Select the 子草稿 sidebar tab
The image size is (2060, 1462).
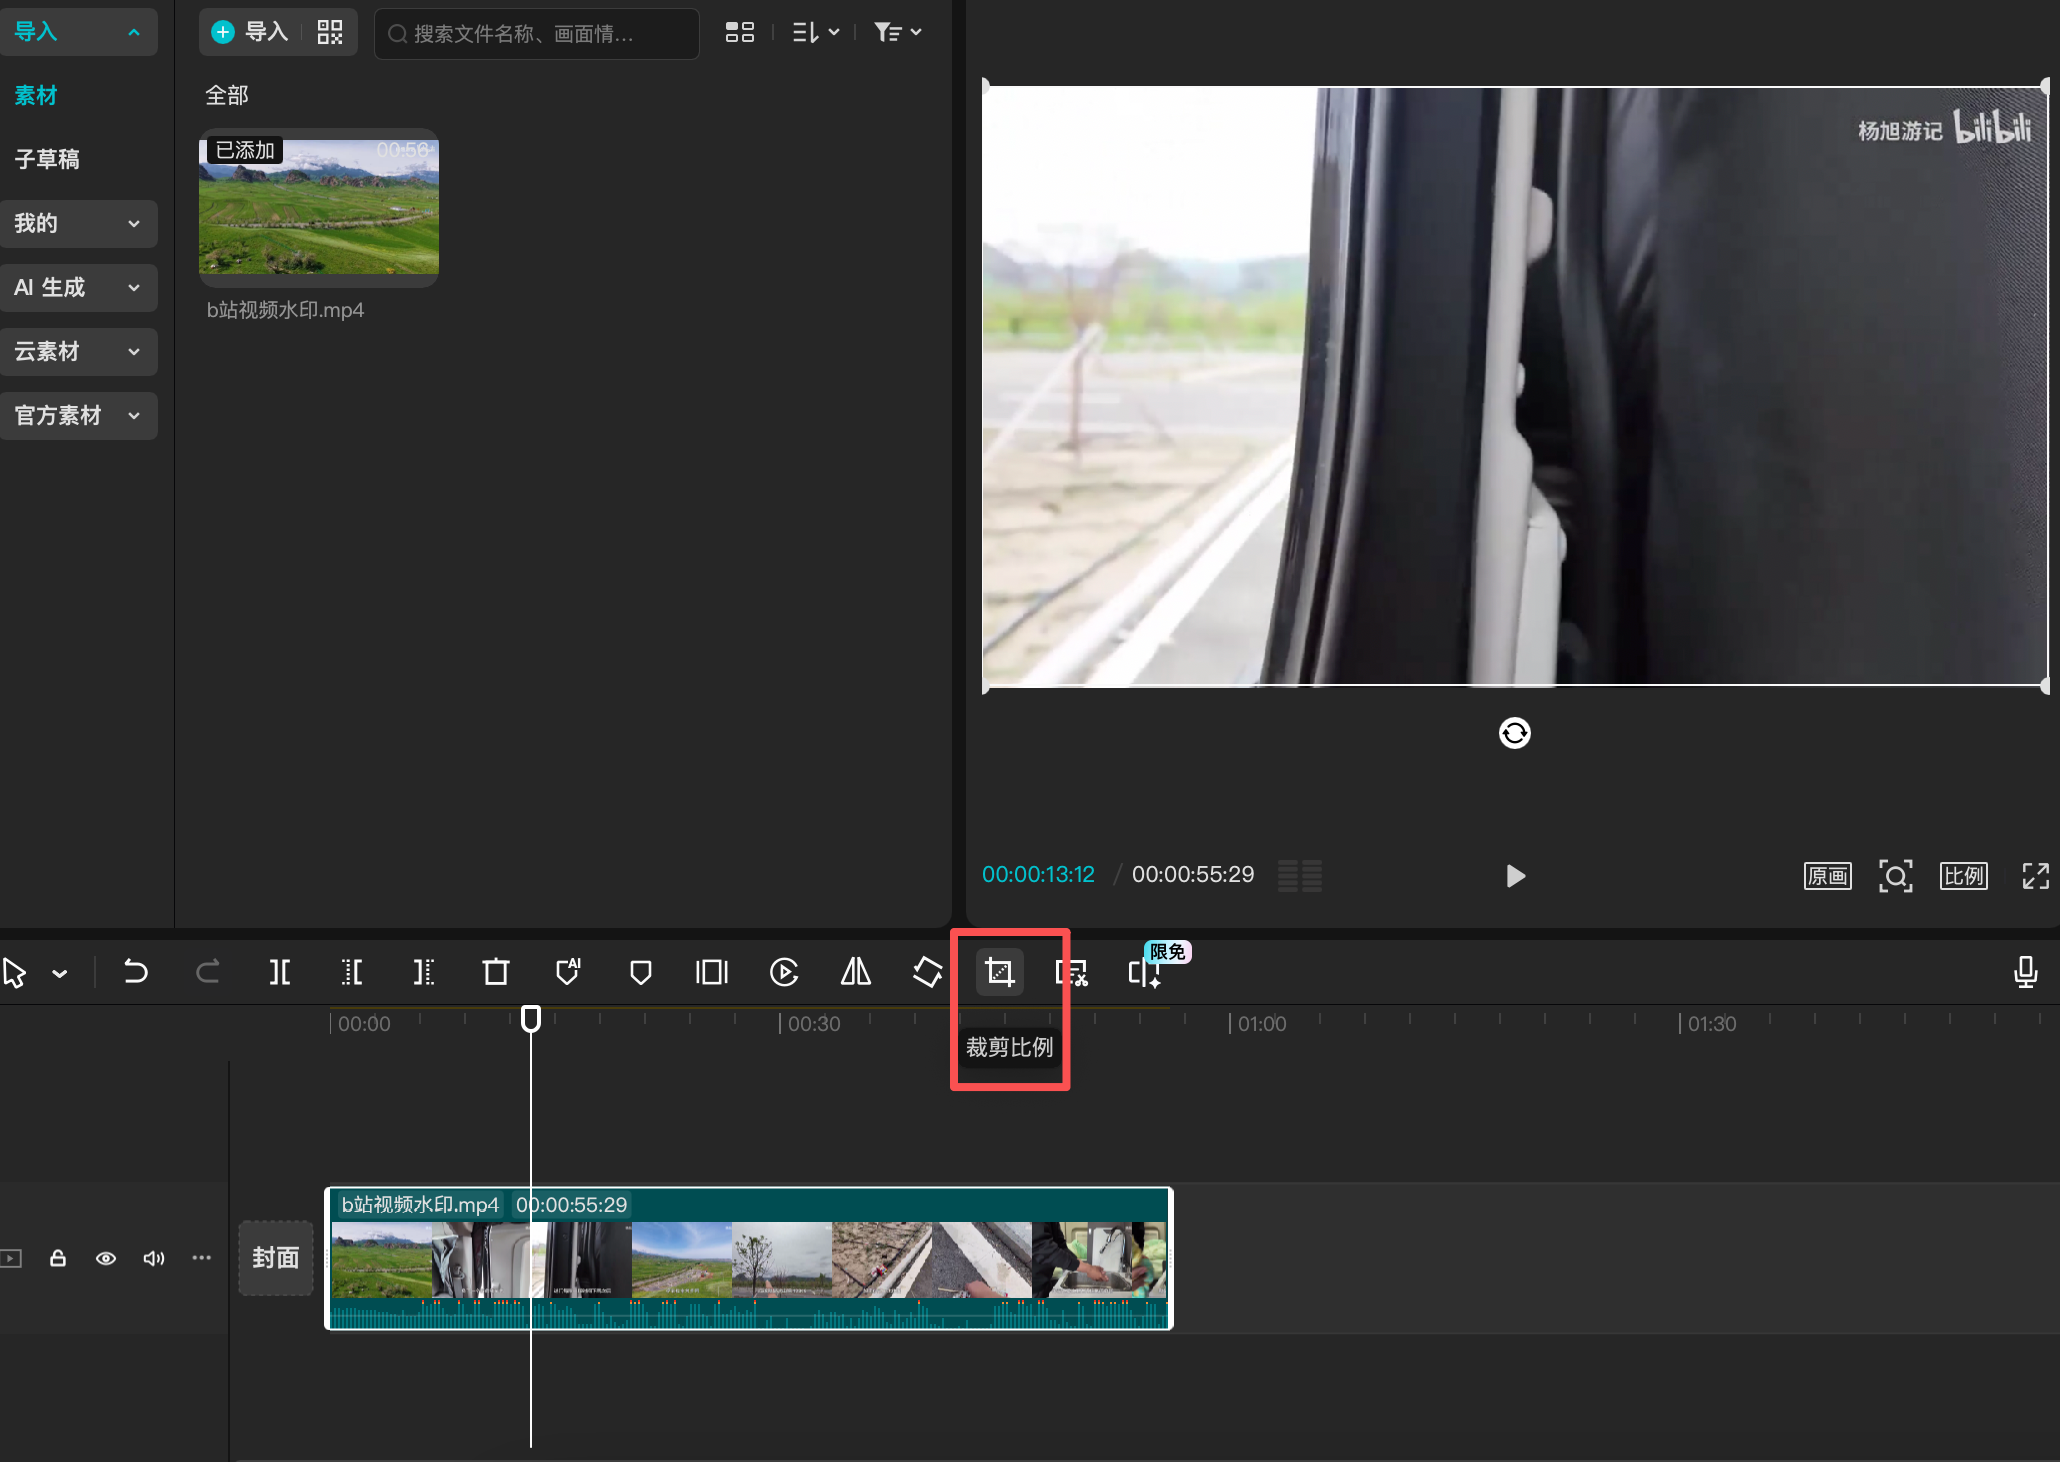[x=47, y=159]
